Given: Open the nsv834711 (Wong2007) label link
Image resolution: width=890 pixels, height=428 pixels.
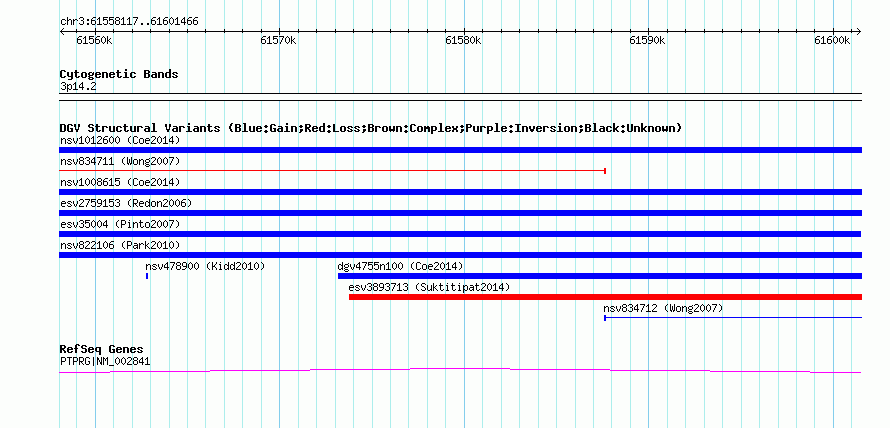Looking at the screenshot, I should click(x=120, y=161).
